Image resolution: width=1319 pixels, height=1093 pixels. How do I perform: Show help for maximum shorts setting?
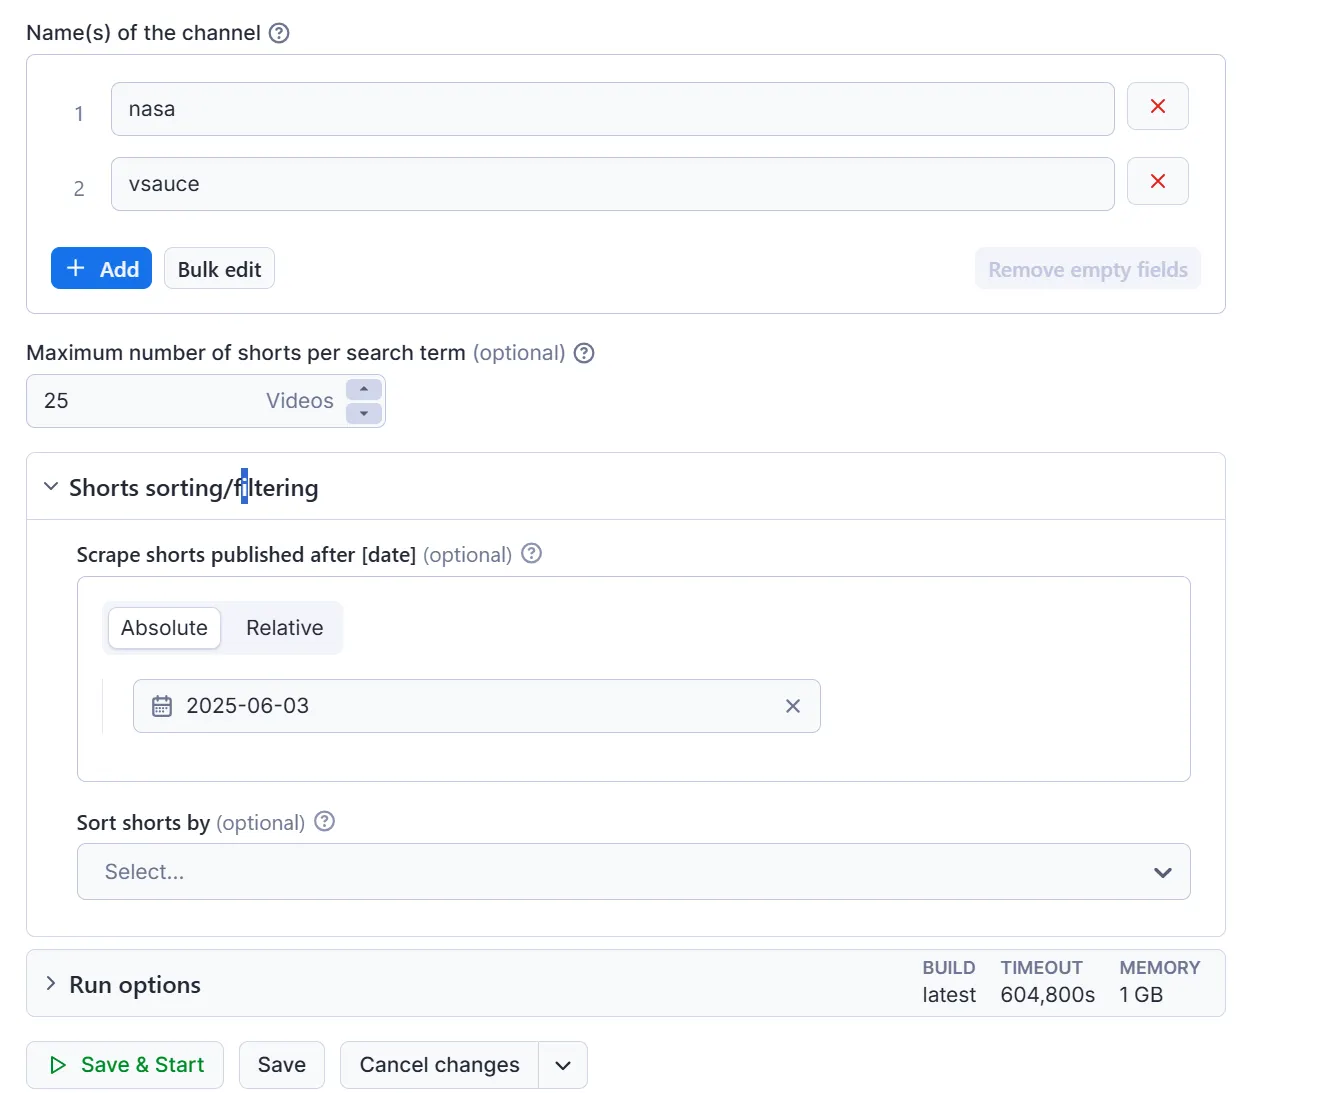point(584,353)
